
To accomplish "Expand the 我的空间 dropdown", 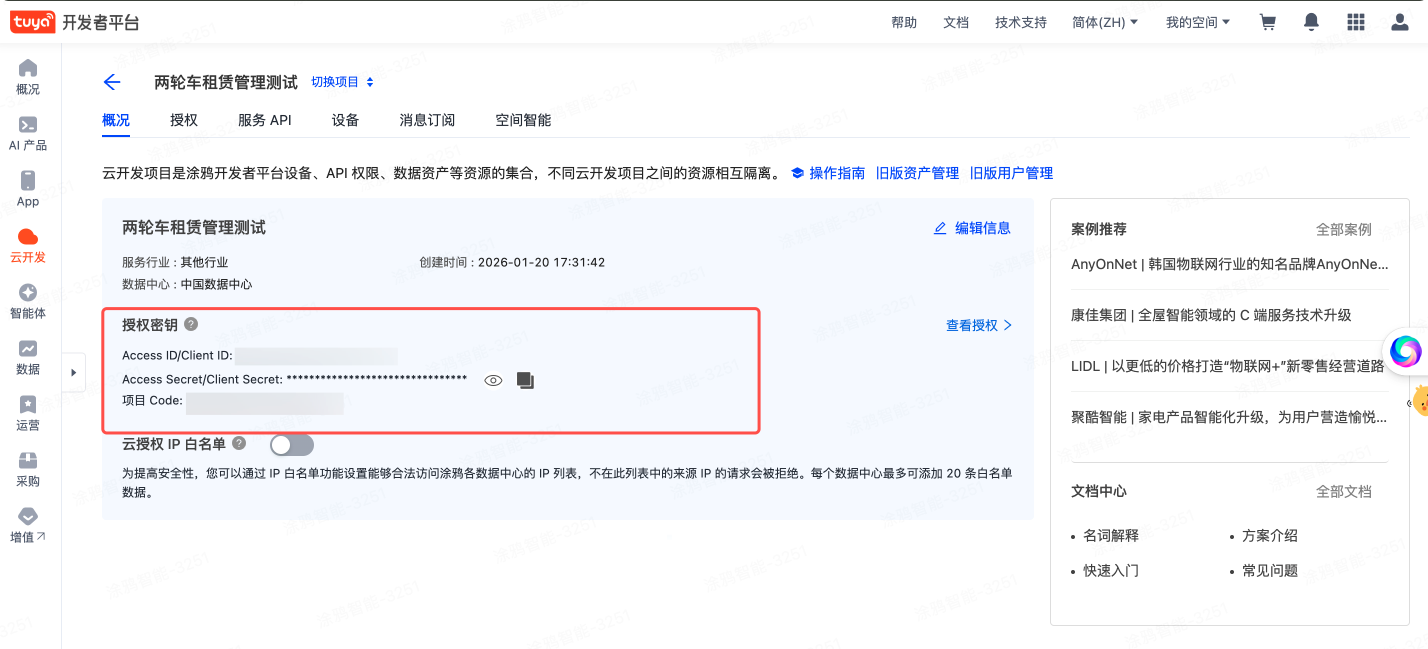I will (1197, 21).
